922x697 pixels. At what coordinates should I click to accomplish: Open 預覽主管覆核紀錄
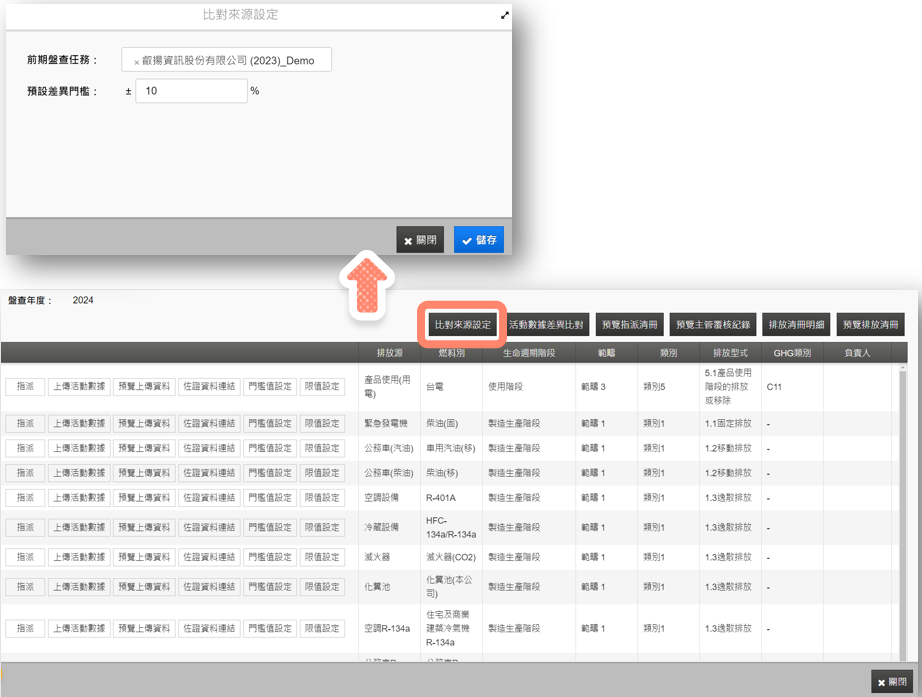click(713, 325)
